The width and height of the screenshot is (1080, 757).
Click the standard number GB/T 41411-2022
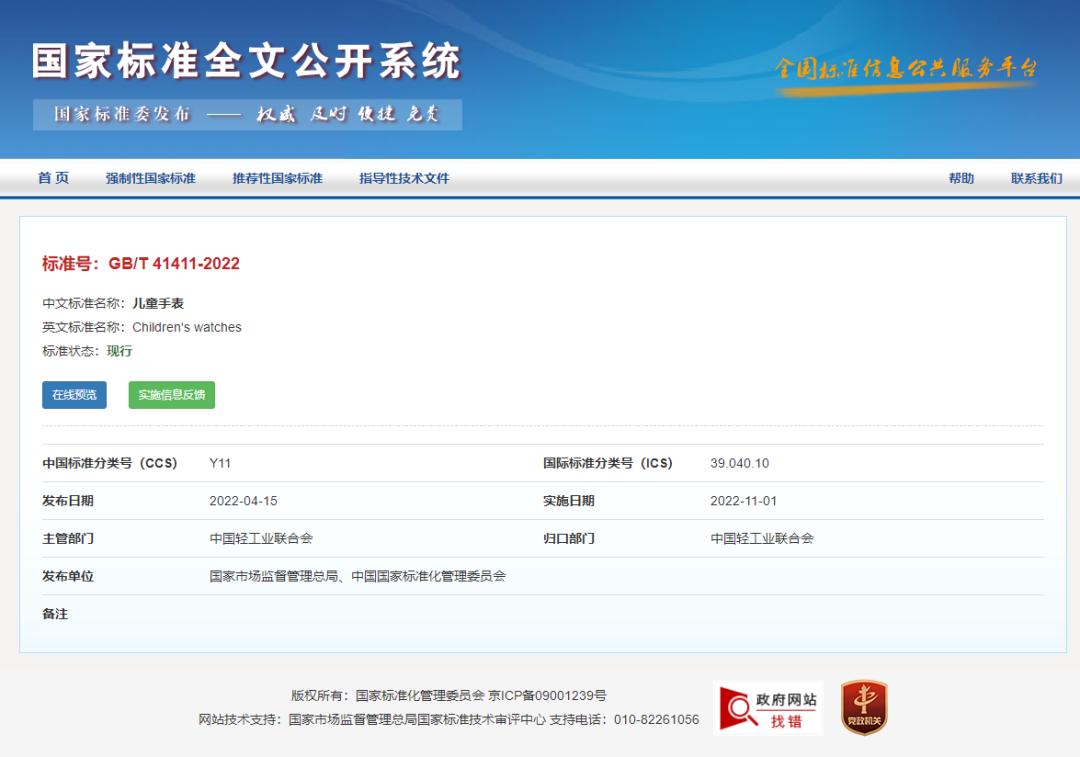[174, 264]
